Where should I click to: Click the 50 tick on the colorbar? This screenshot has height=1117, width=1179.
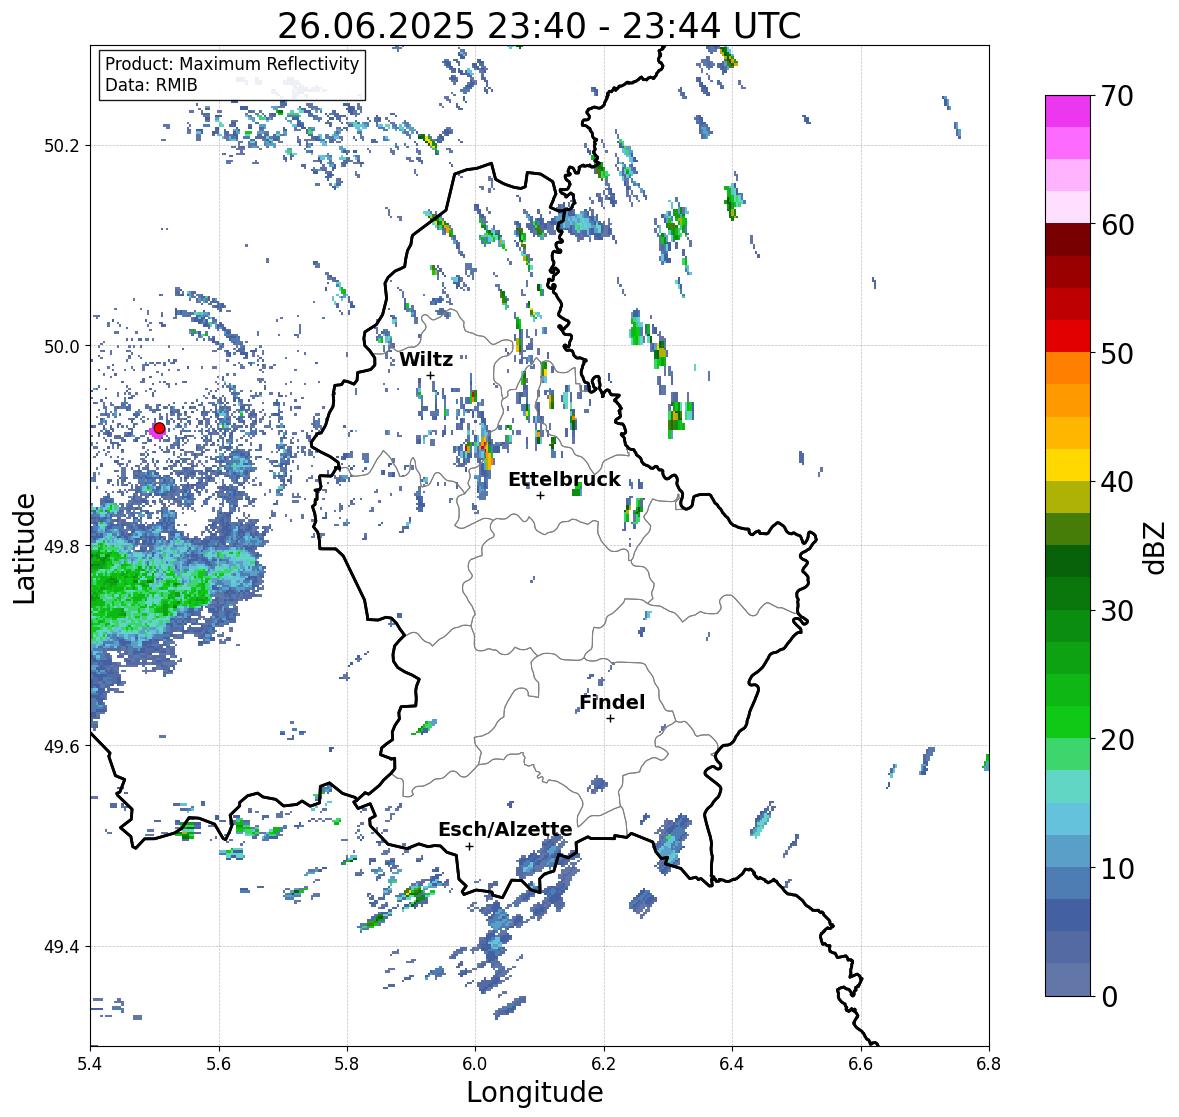point(1117,353)
